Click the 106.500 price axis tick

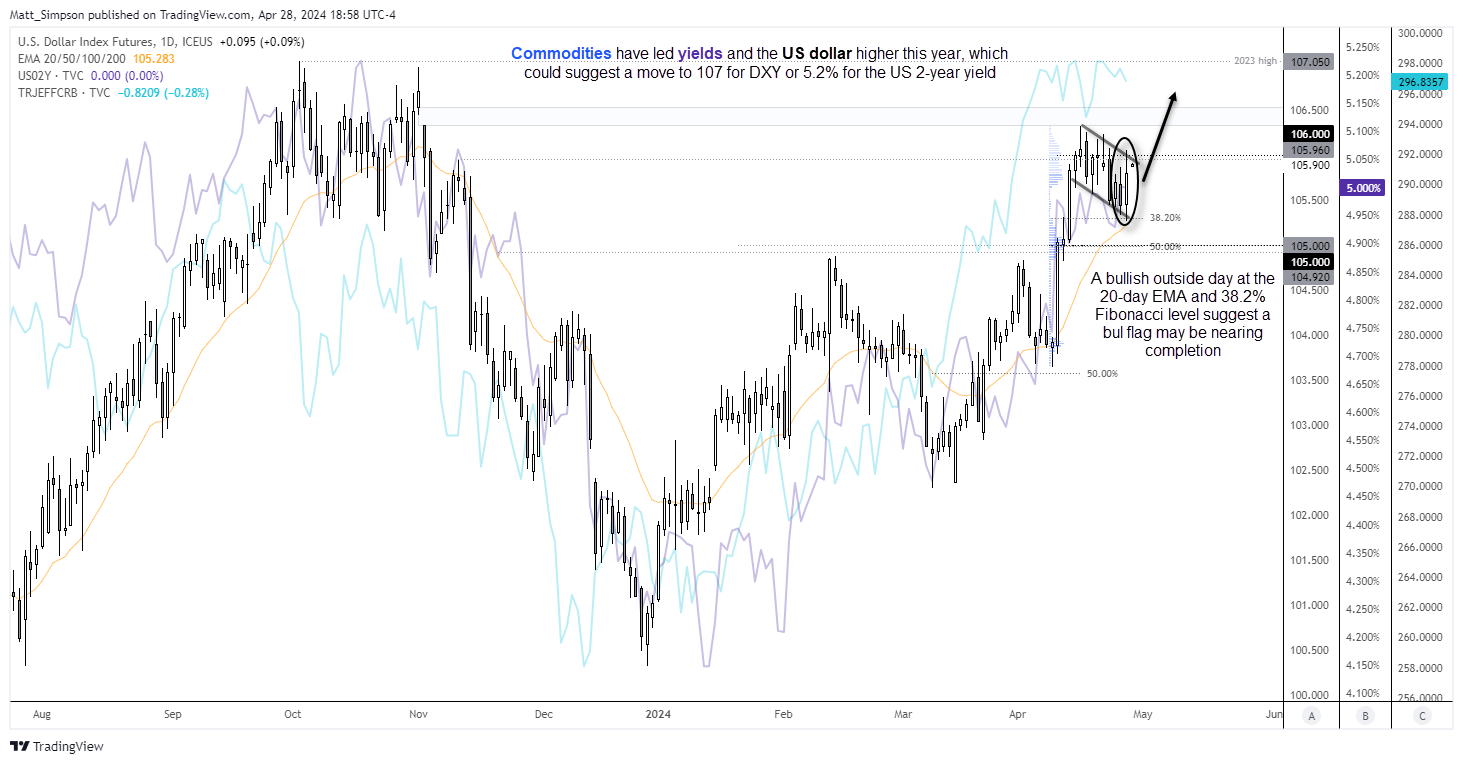(x=1309, y=110)
